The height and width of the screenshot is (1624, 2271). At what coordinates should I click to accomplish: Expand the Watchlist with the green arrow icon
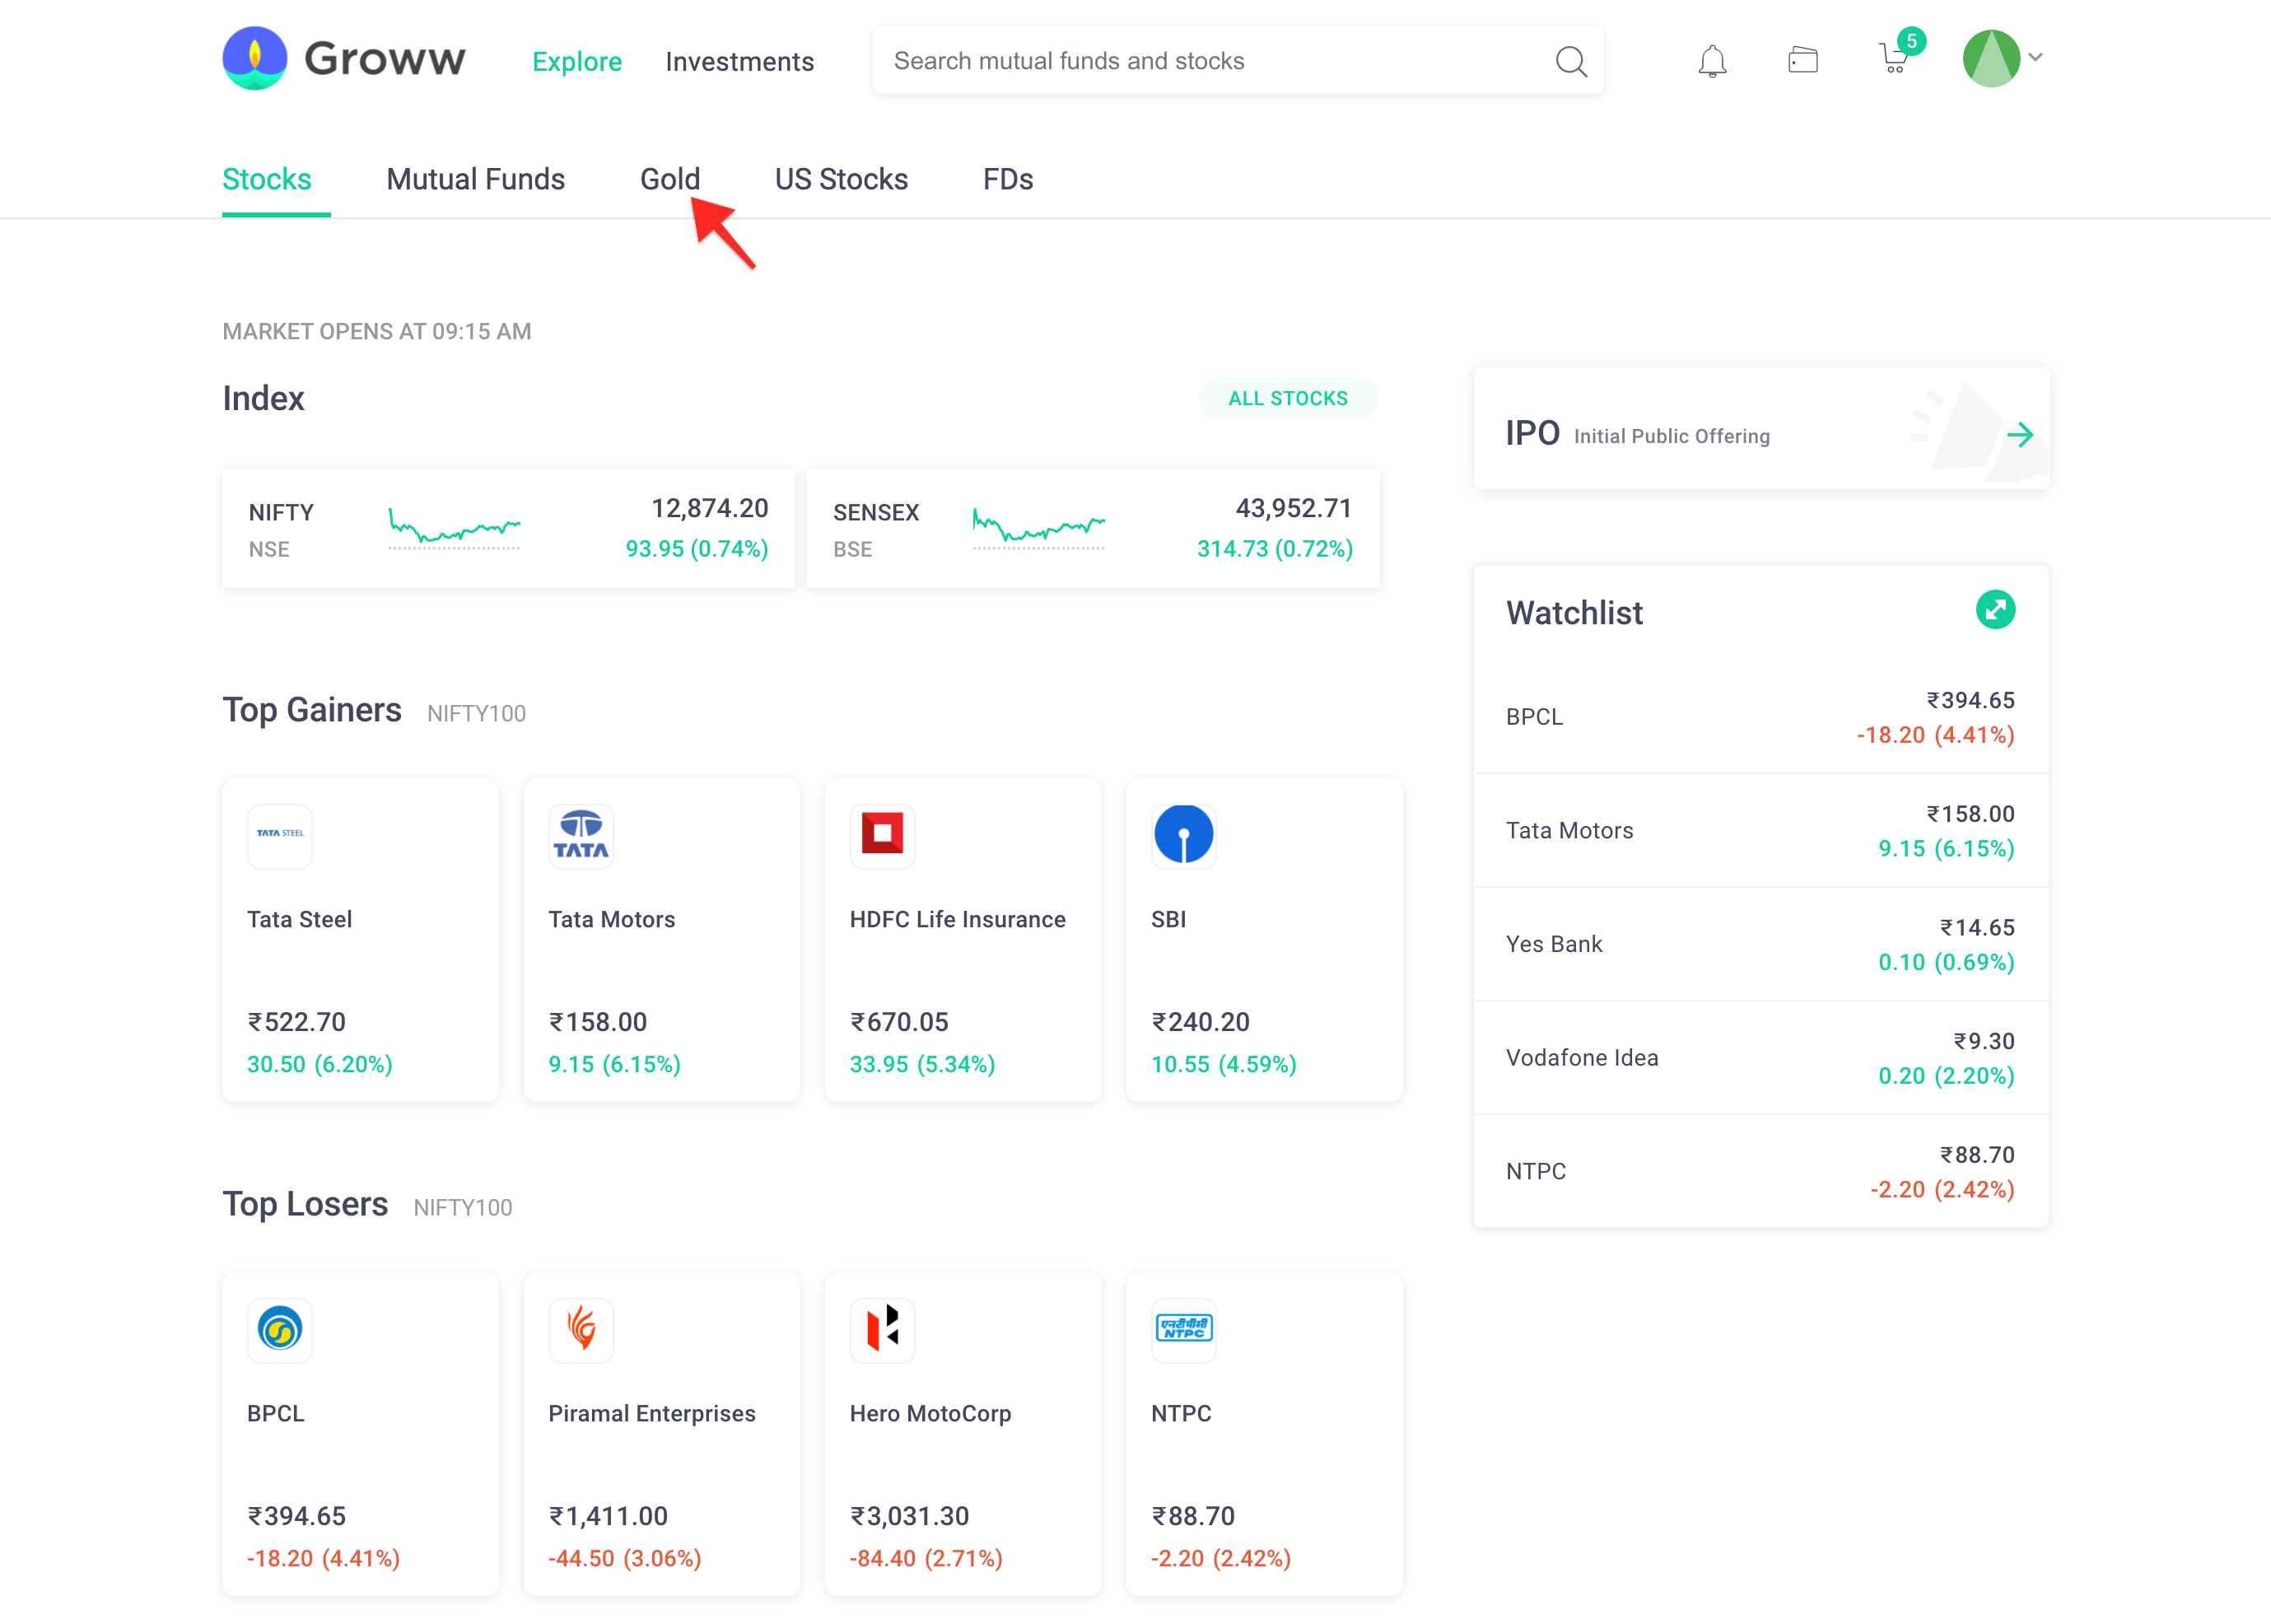point(1995,610)
